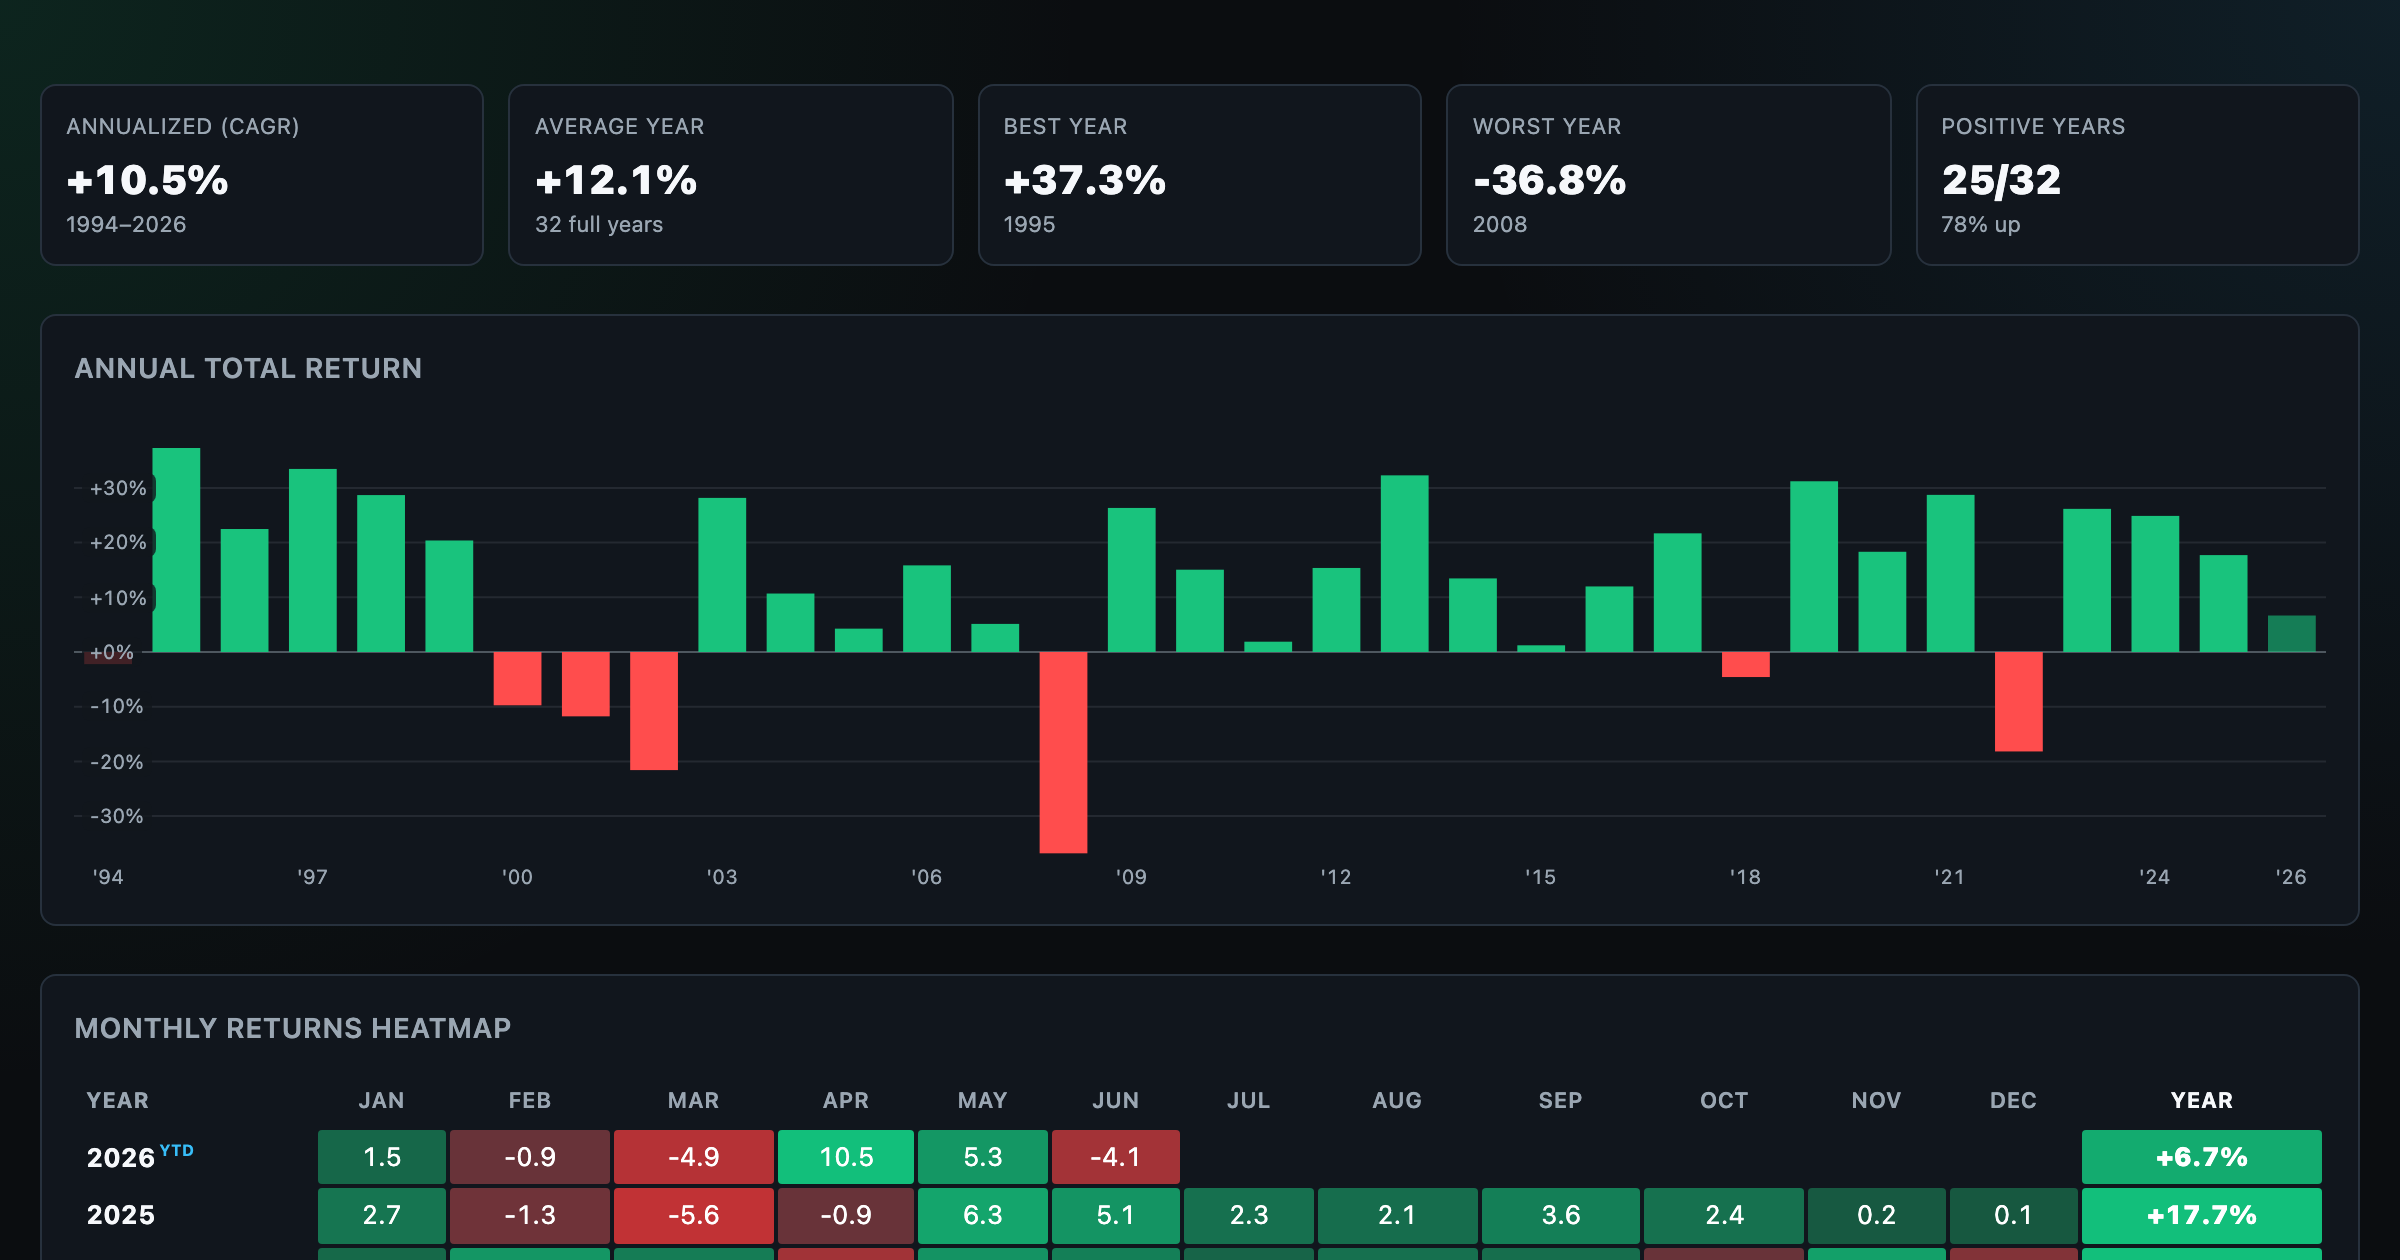
Task: Click the 2026 partial-year bar
Action: tap(2291, 634)
